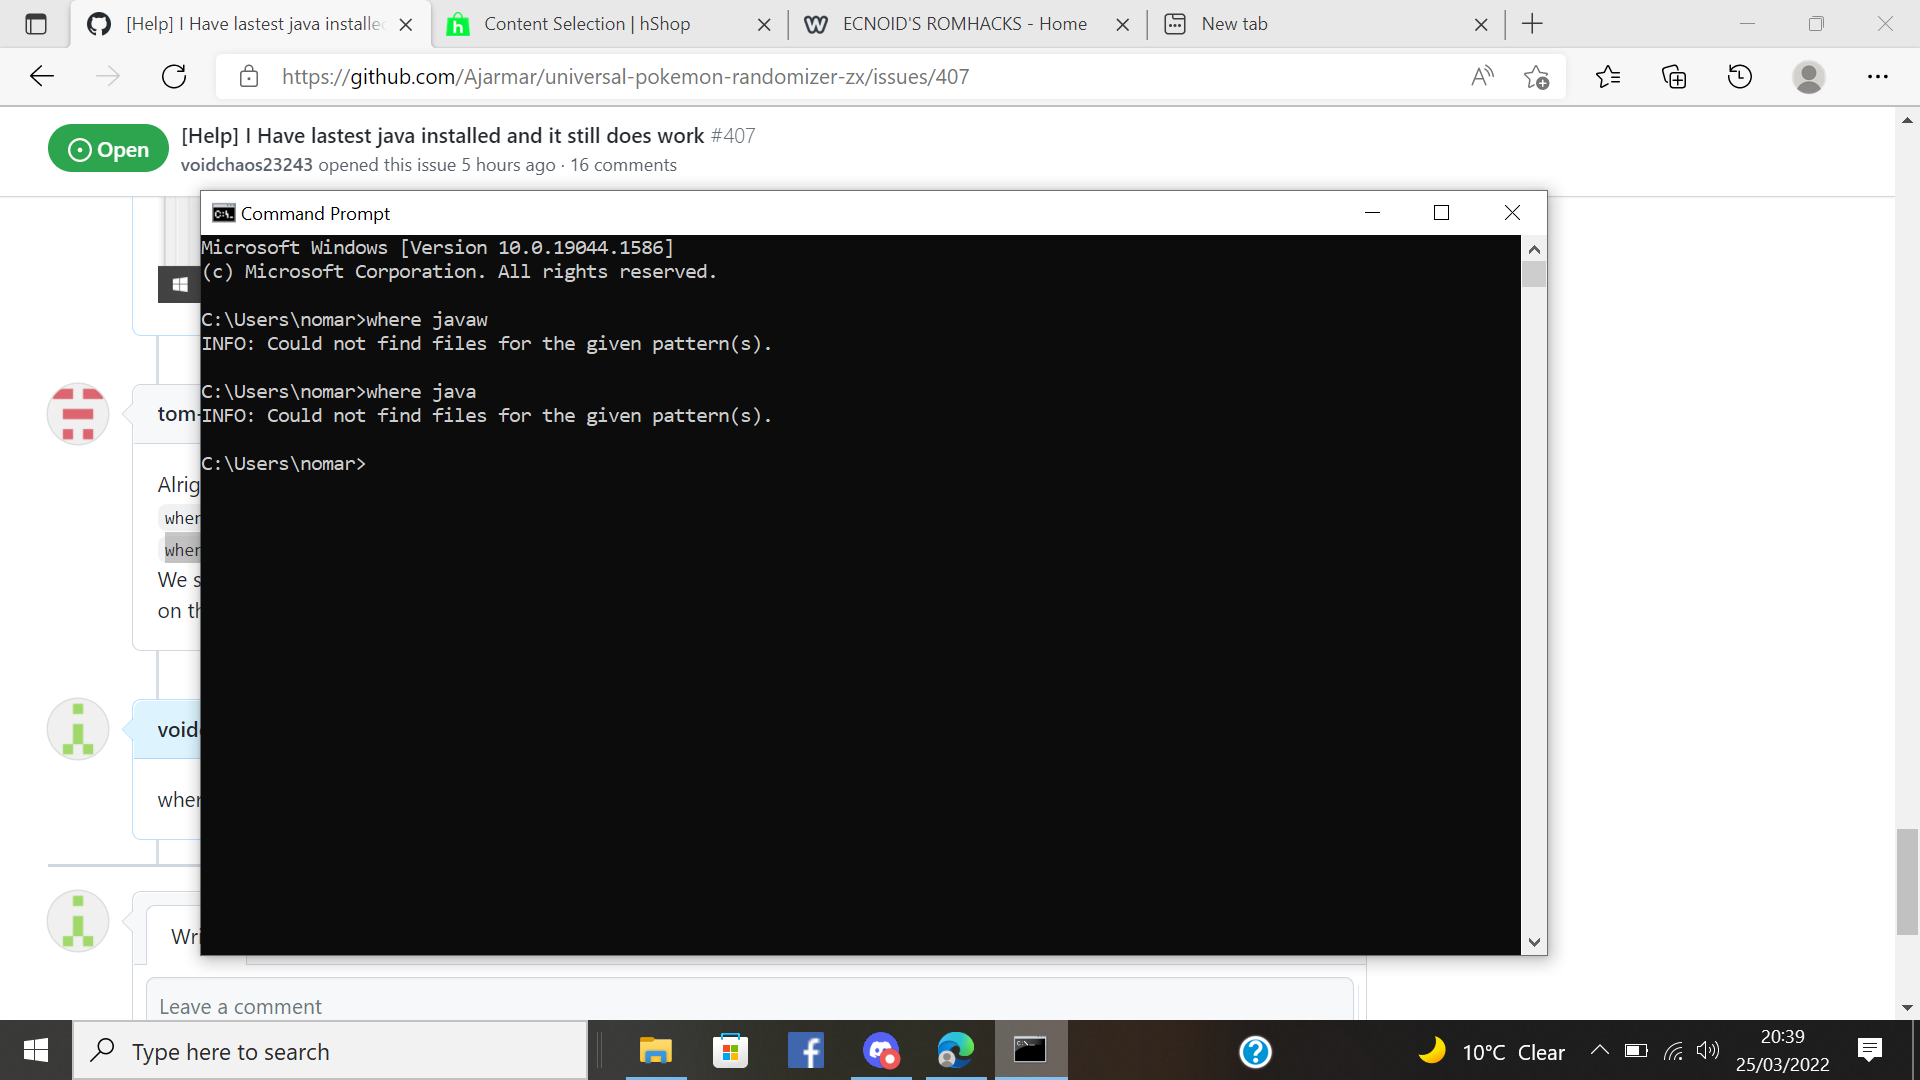The height and width of the screenshot is (1080, 1920).
Task: Open Microsoft Store from the taskbar
Action: [730, 1051]
